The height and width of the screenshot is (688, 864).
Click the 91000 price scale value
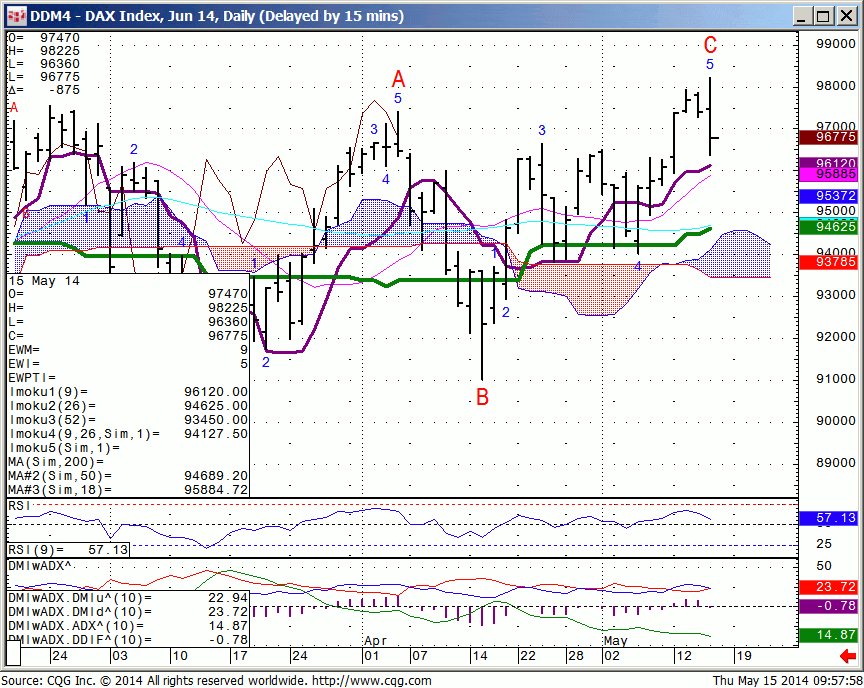click(835, 378)
